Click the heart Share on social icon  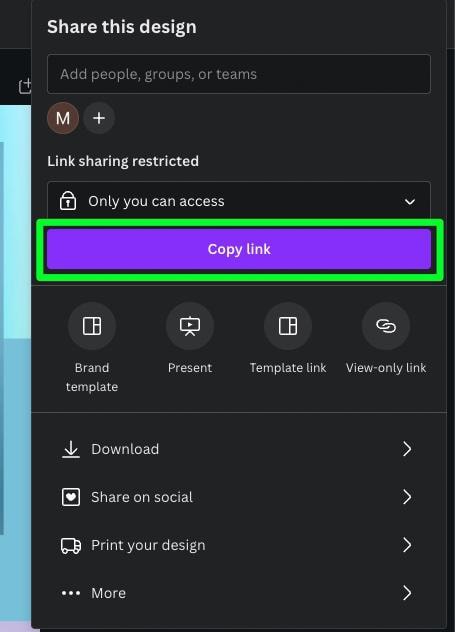[x=71, y=497]
